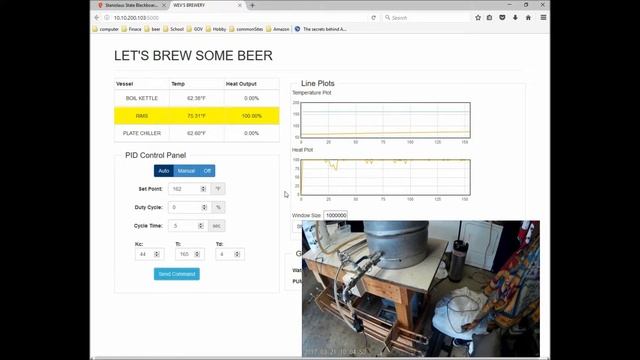Open 'The secrets behind A...' bookmark

click(x=321, y=29)
